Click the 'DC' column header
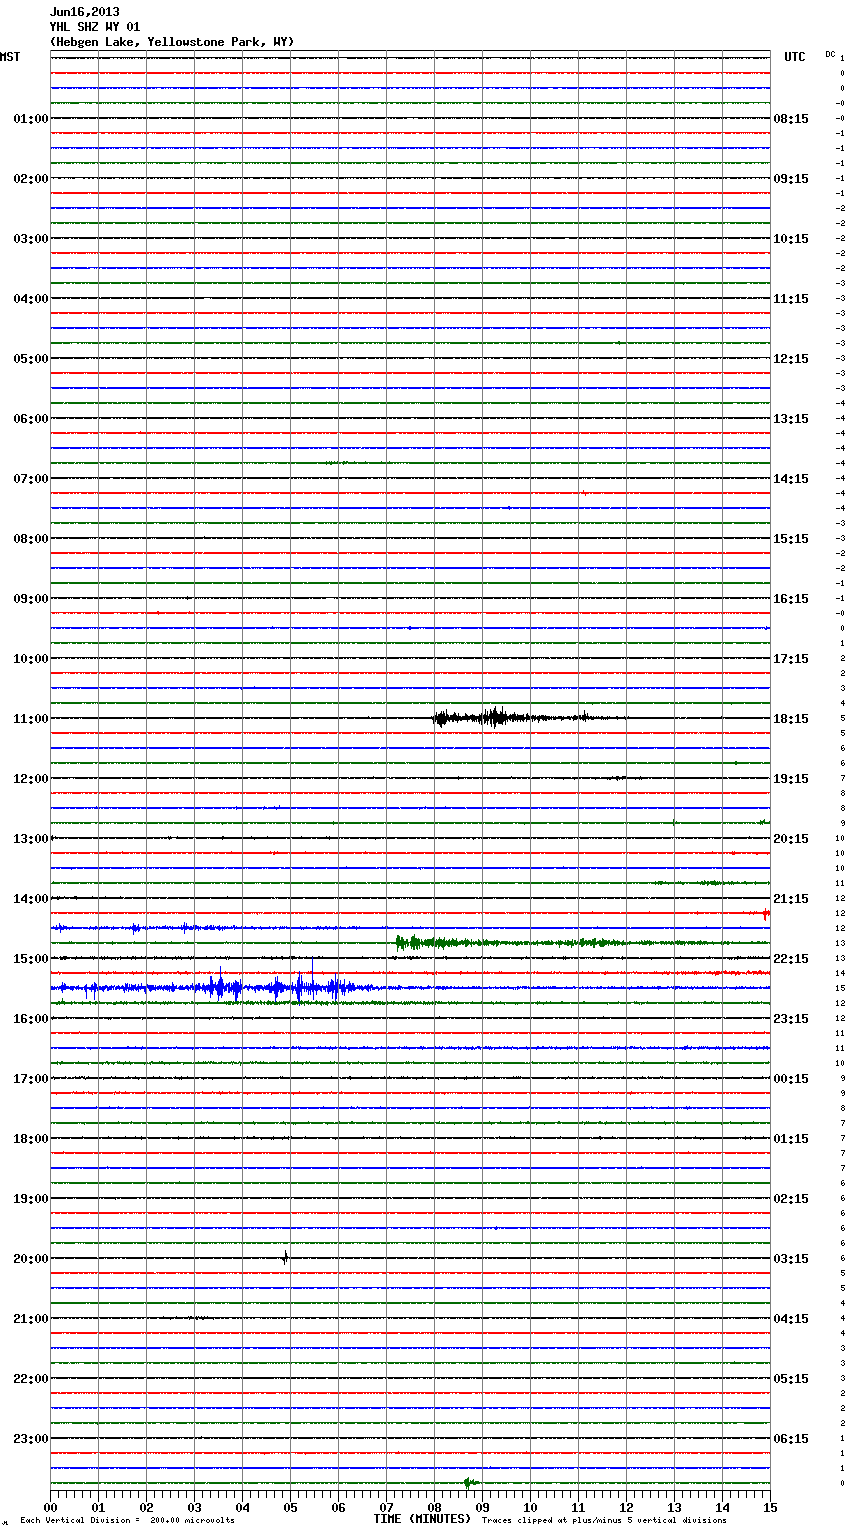The width and height of the screenshot is (850, 1534). pyautogui.click(x=830, y=54)
